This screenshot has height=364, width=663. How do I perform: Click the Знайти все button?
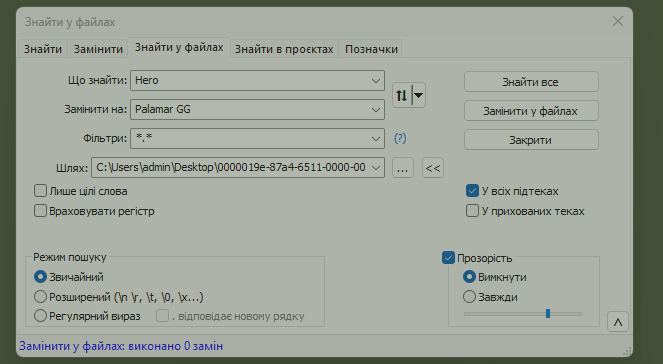[x=531, y=82]
